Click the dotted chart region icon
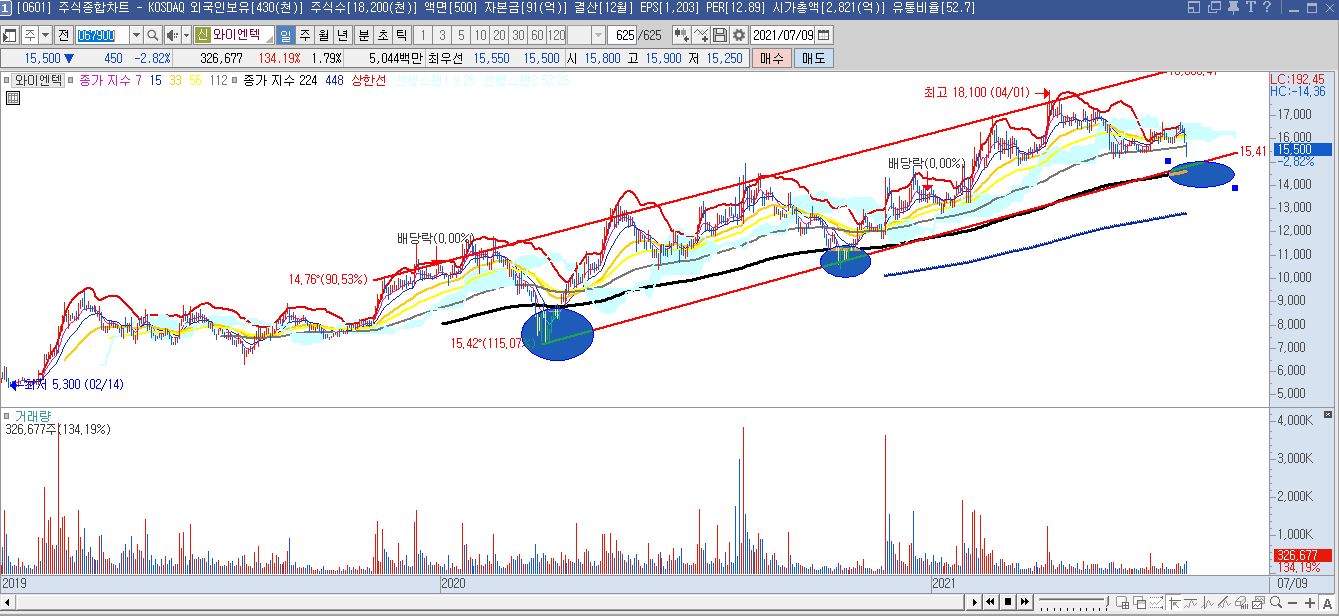The image size is (1339, 616). coord(1156,602)
